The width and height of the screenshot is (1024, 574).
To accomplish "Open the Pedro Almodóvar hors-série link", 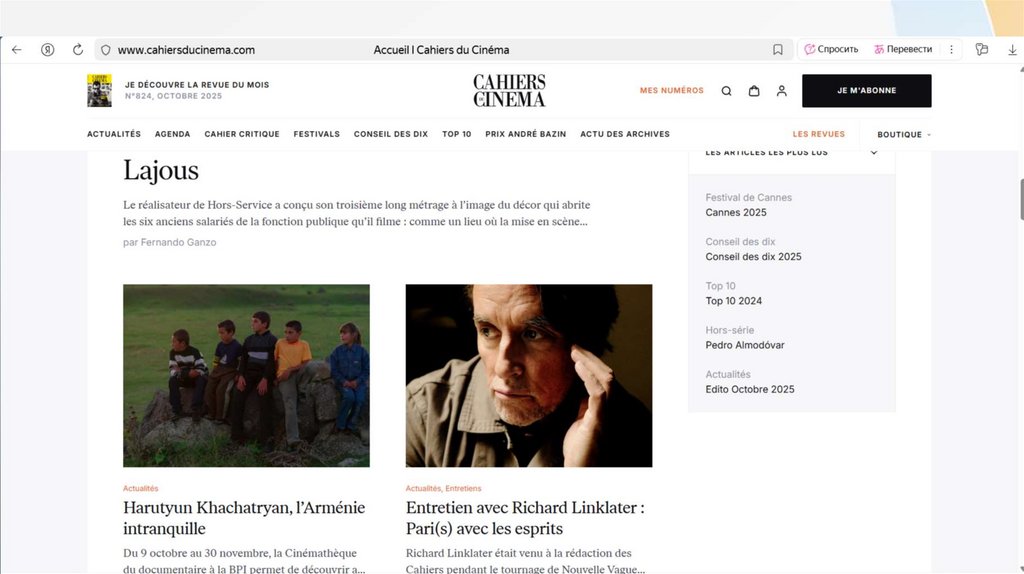I will 744,345.
